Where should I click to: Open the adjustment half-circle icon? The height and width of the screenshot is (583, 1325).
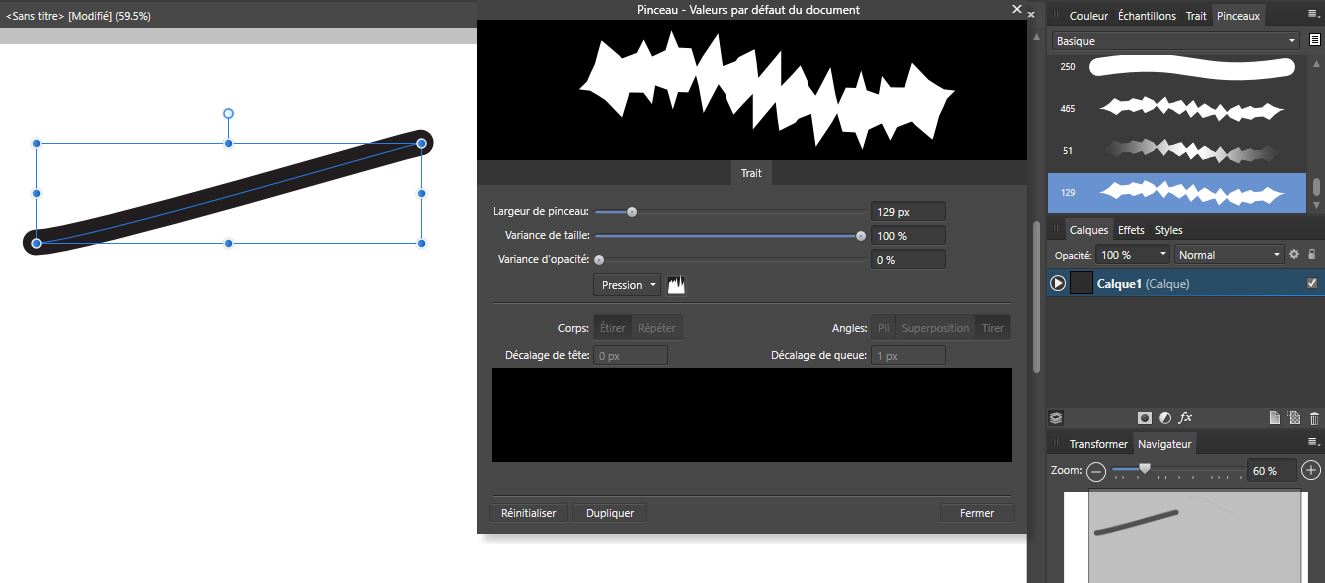(x=1165, y=418)
